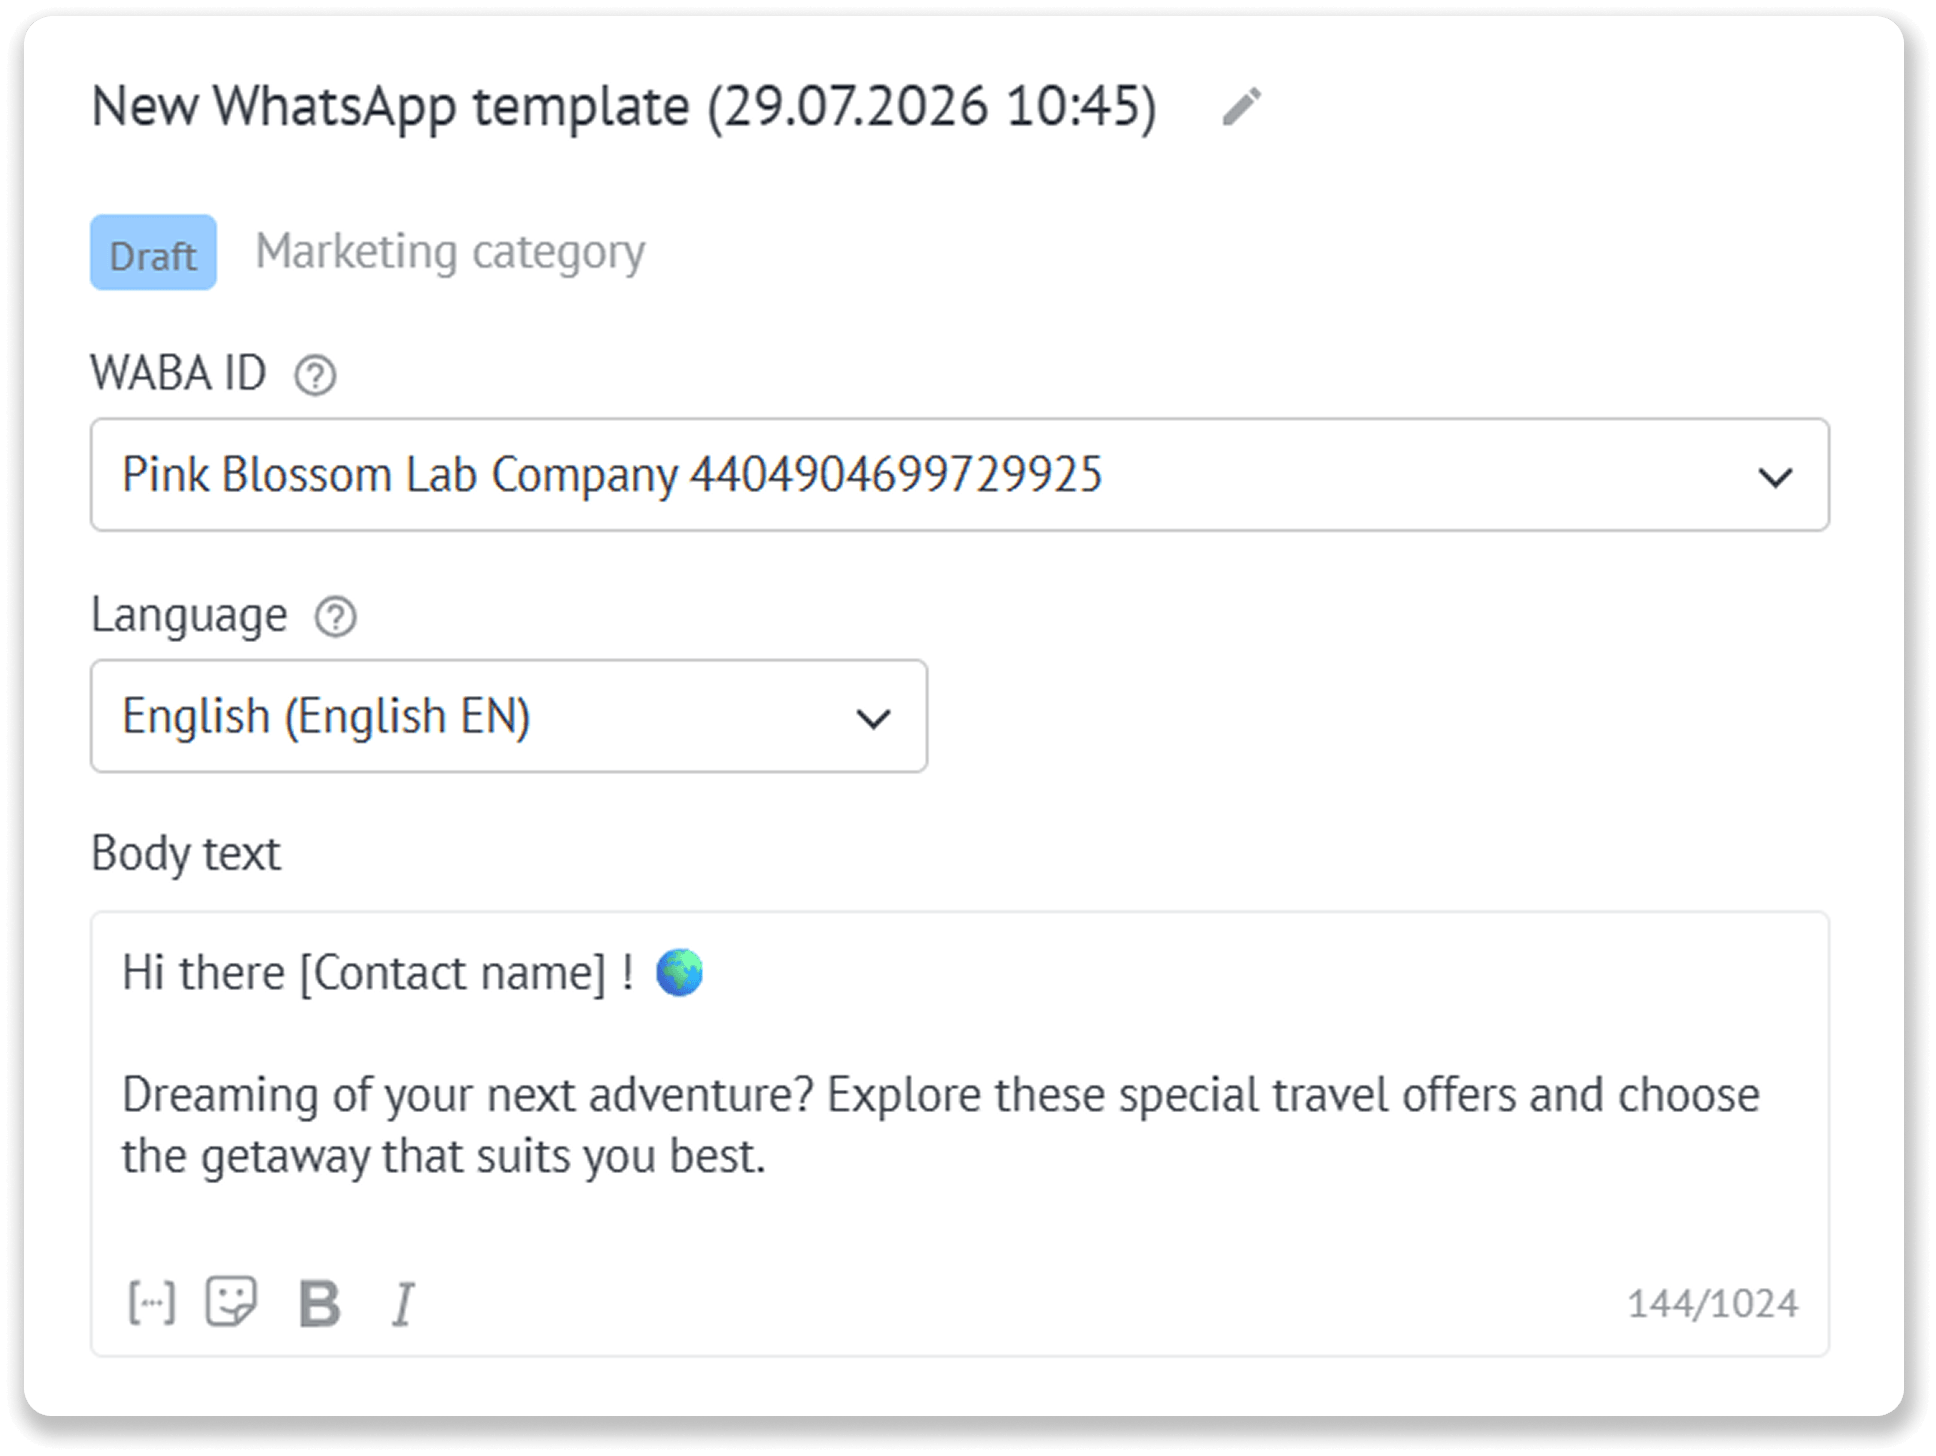Open the WABA ID help tooltip icon
Screen dimensions: 1936x1456
pos(315,375)
